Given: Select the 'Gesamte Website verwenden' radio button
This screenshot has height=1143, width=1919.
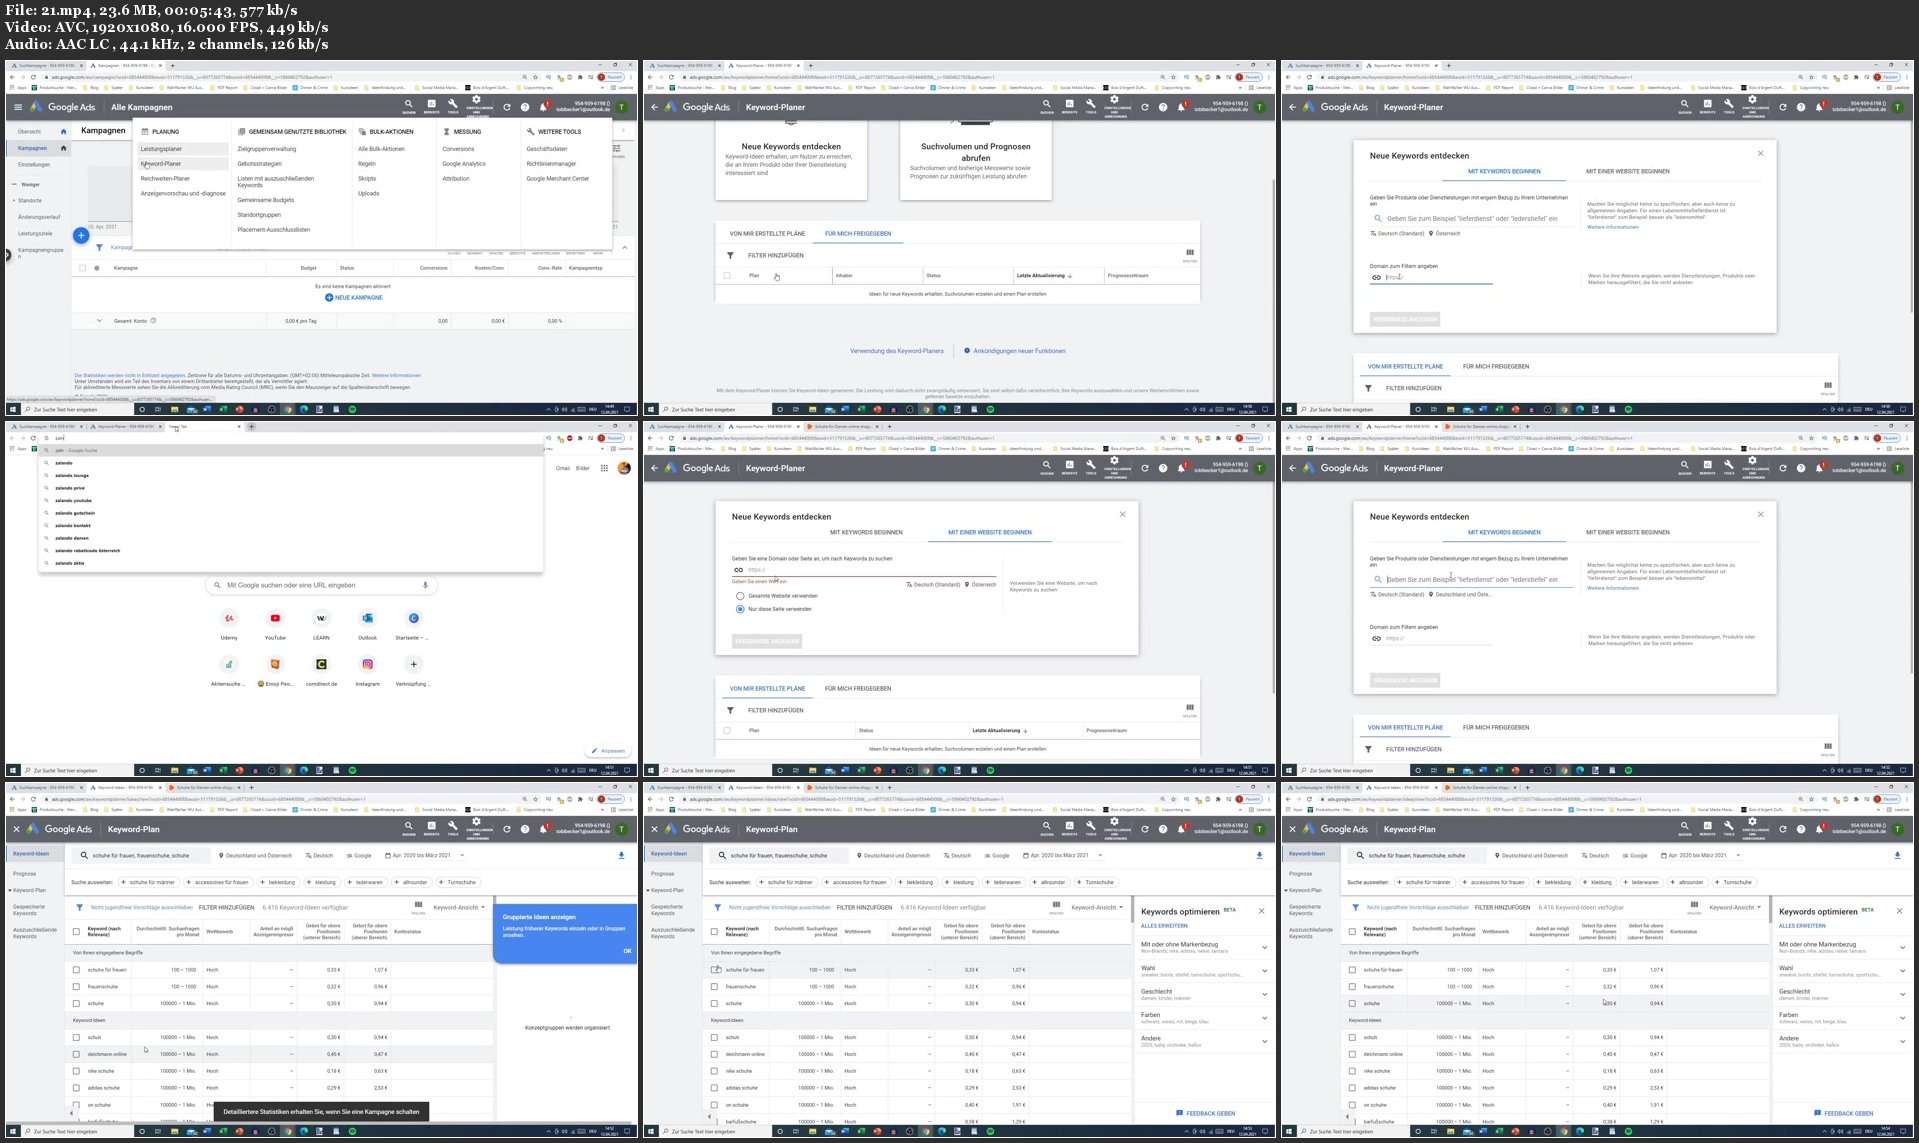Looking at the screenshot, I should point(740,596).
